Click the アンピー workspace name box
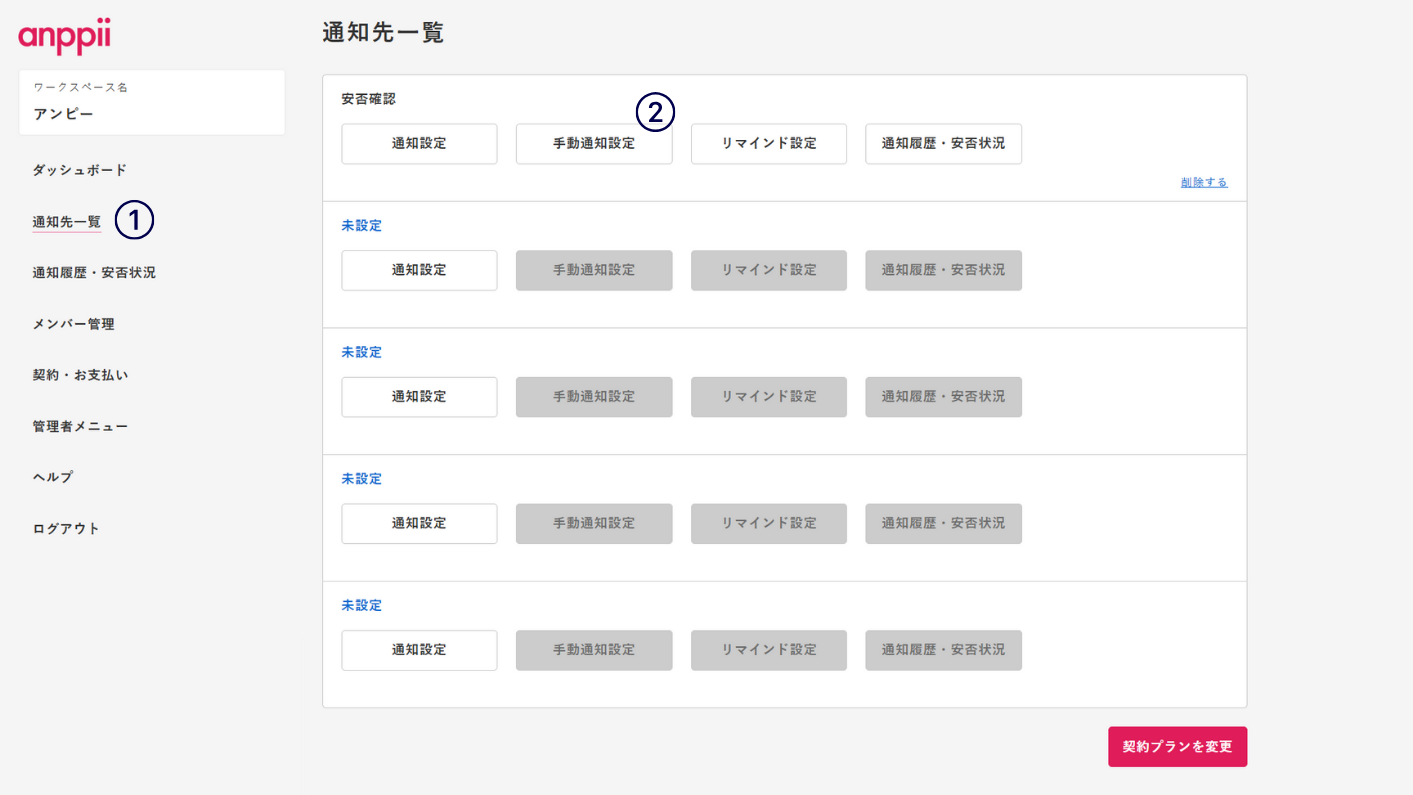Screen dimensions: 1413x795 pyautogui.click(x=151, y=103)
